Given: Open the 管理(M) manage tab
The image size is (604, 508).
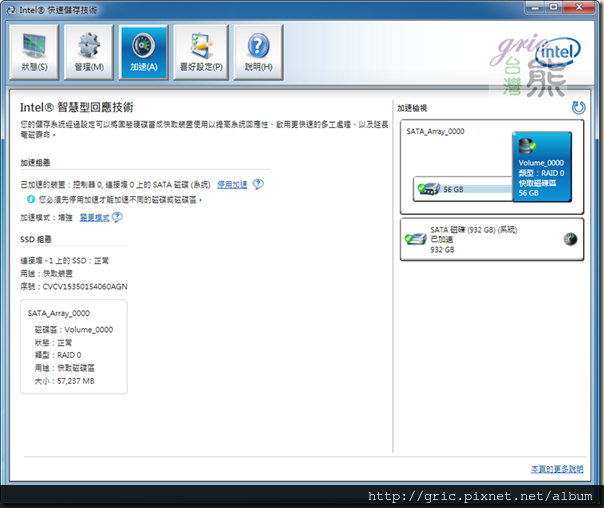Looking at the screenshot, I should [89, 53].
